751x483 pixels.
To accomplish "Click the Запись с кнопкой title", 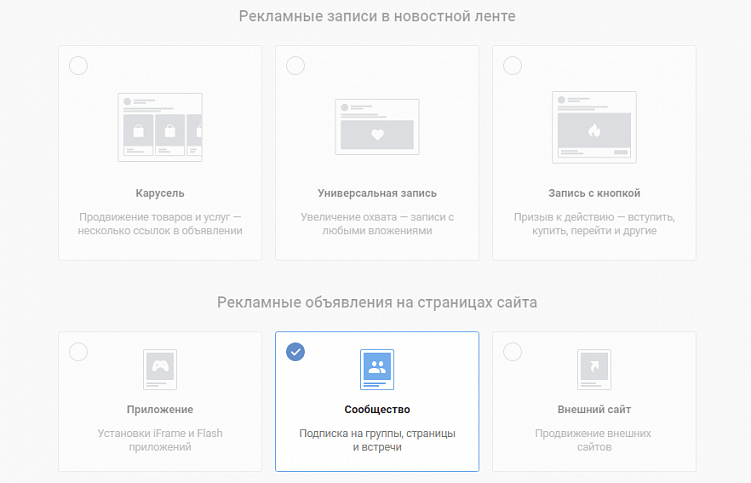I will click(x=594, y=193).
